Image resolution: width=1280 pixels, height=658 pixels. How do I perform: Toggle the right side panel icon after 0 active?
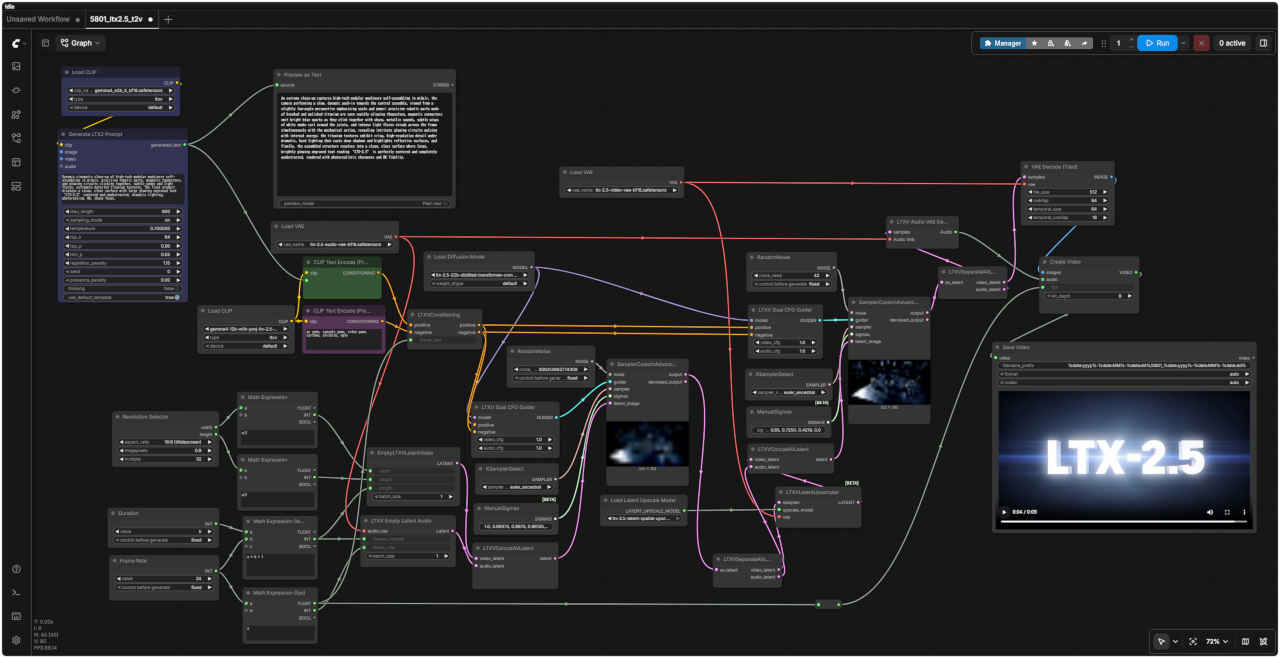click(x=1263, y=43)
